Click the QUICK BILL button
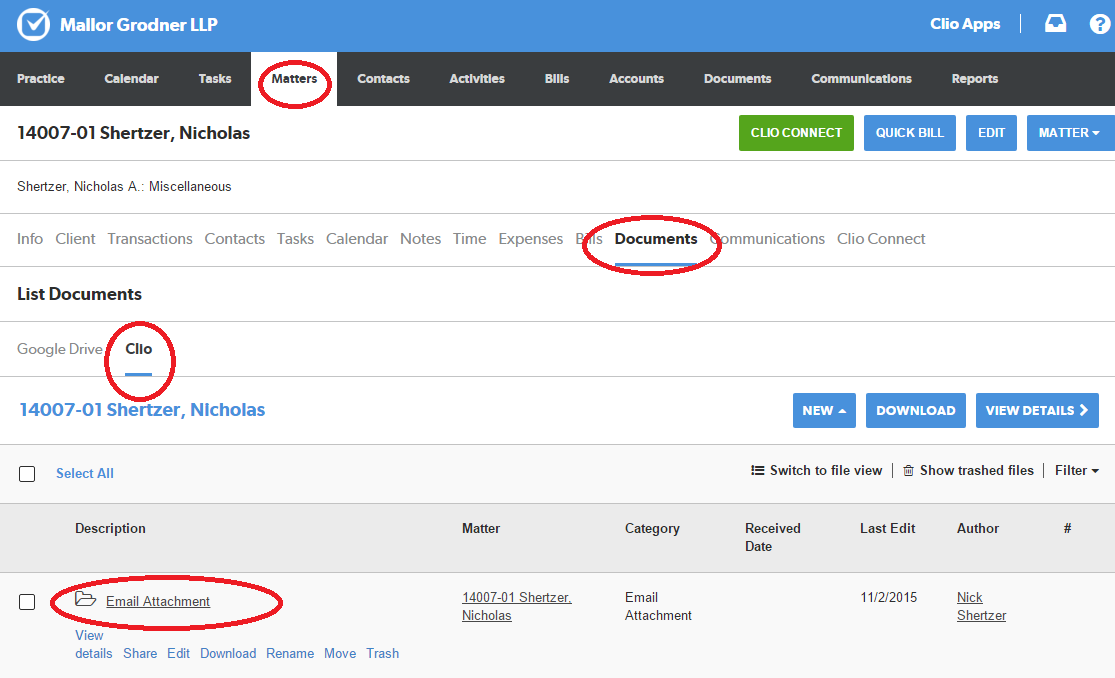This screenshot has width=1115, height=678. [x=909, y=133]
